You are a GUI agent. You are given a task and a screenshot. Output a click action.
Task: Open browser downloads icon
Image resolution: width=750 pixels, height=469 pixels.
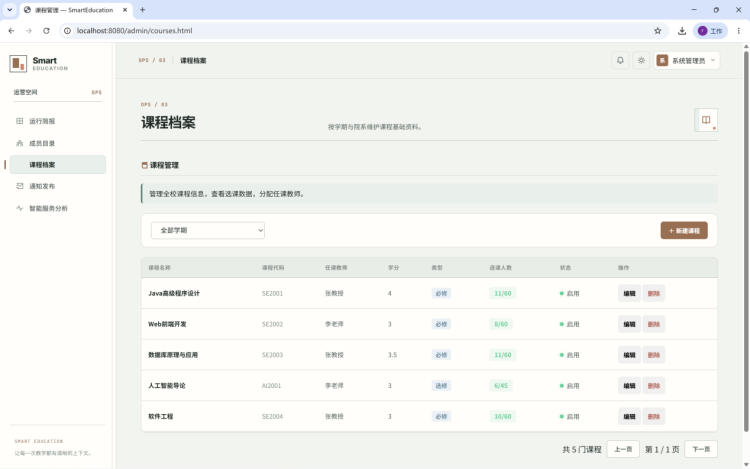tap(682, 31)
